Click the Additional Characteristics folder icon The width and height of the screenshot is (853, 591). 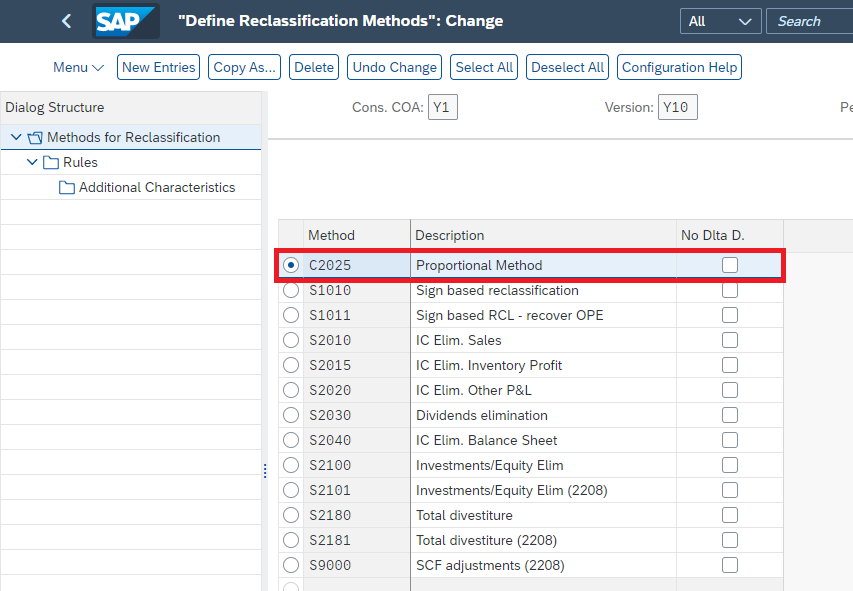(67, 187)
